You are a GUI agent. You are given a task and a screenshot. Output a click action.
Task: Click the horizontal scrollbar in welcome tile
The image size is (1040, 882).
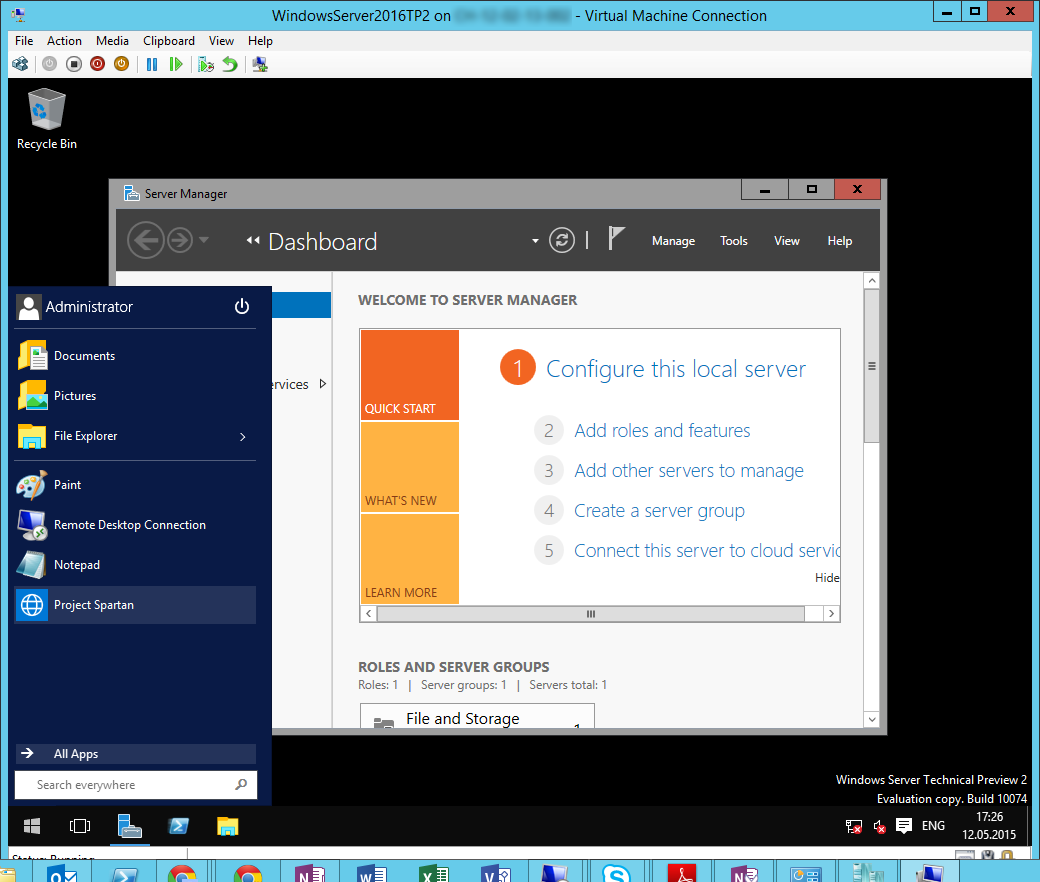590,614
